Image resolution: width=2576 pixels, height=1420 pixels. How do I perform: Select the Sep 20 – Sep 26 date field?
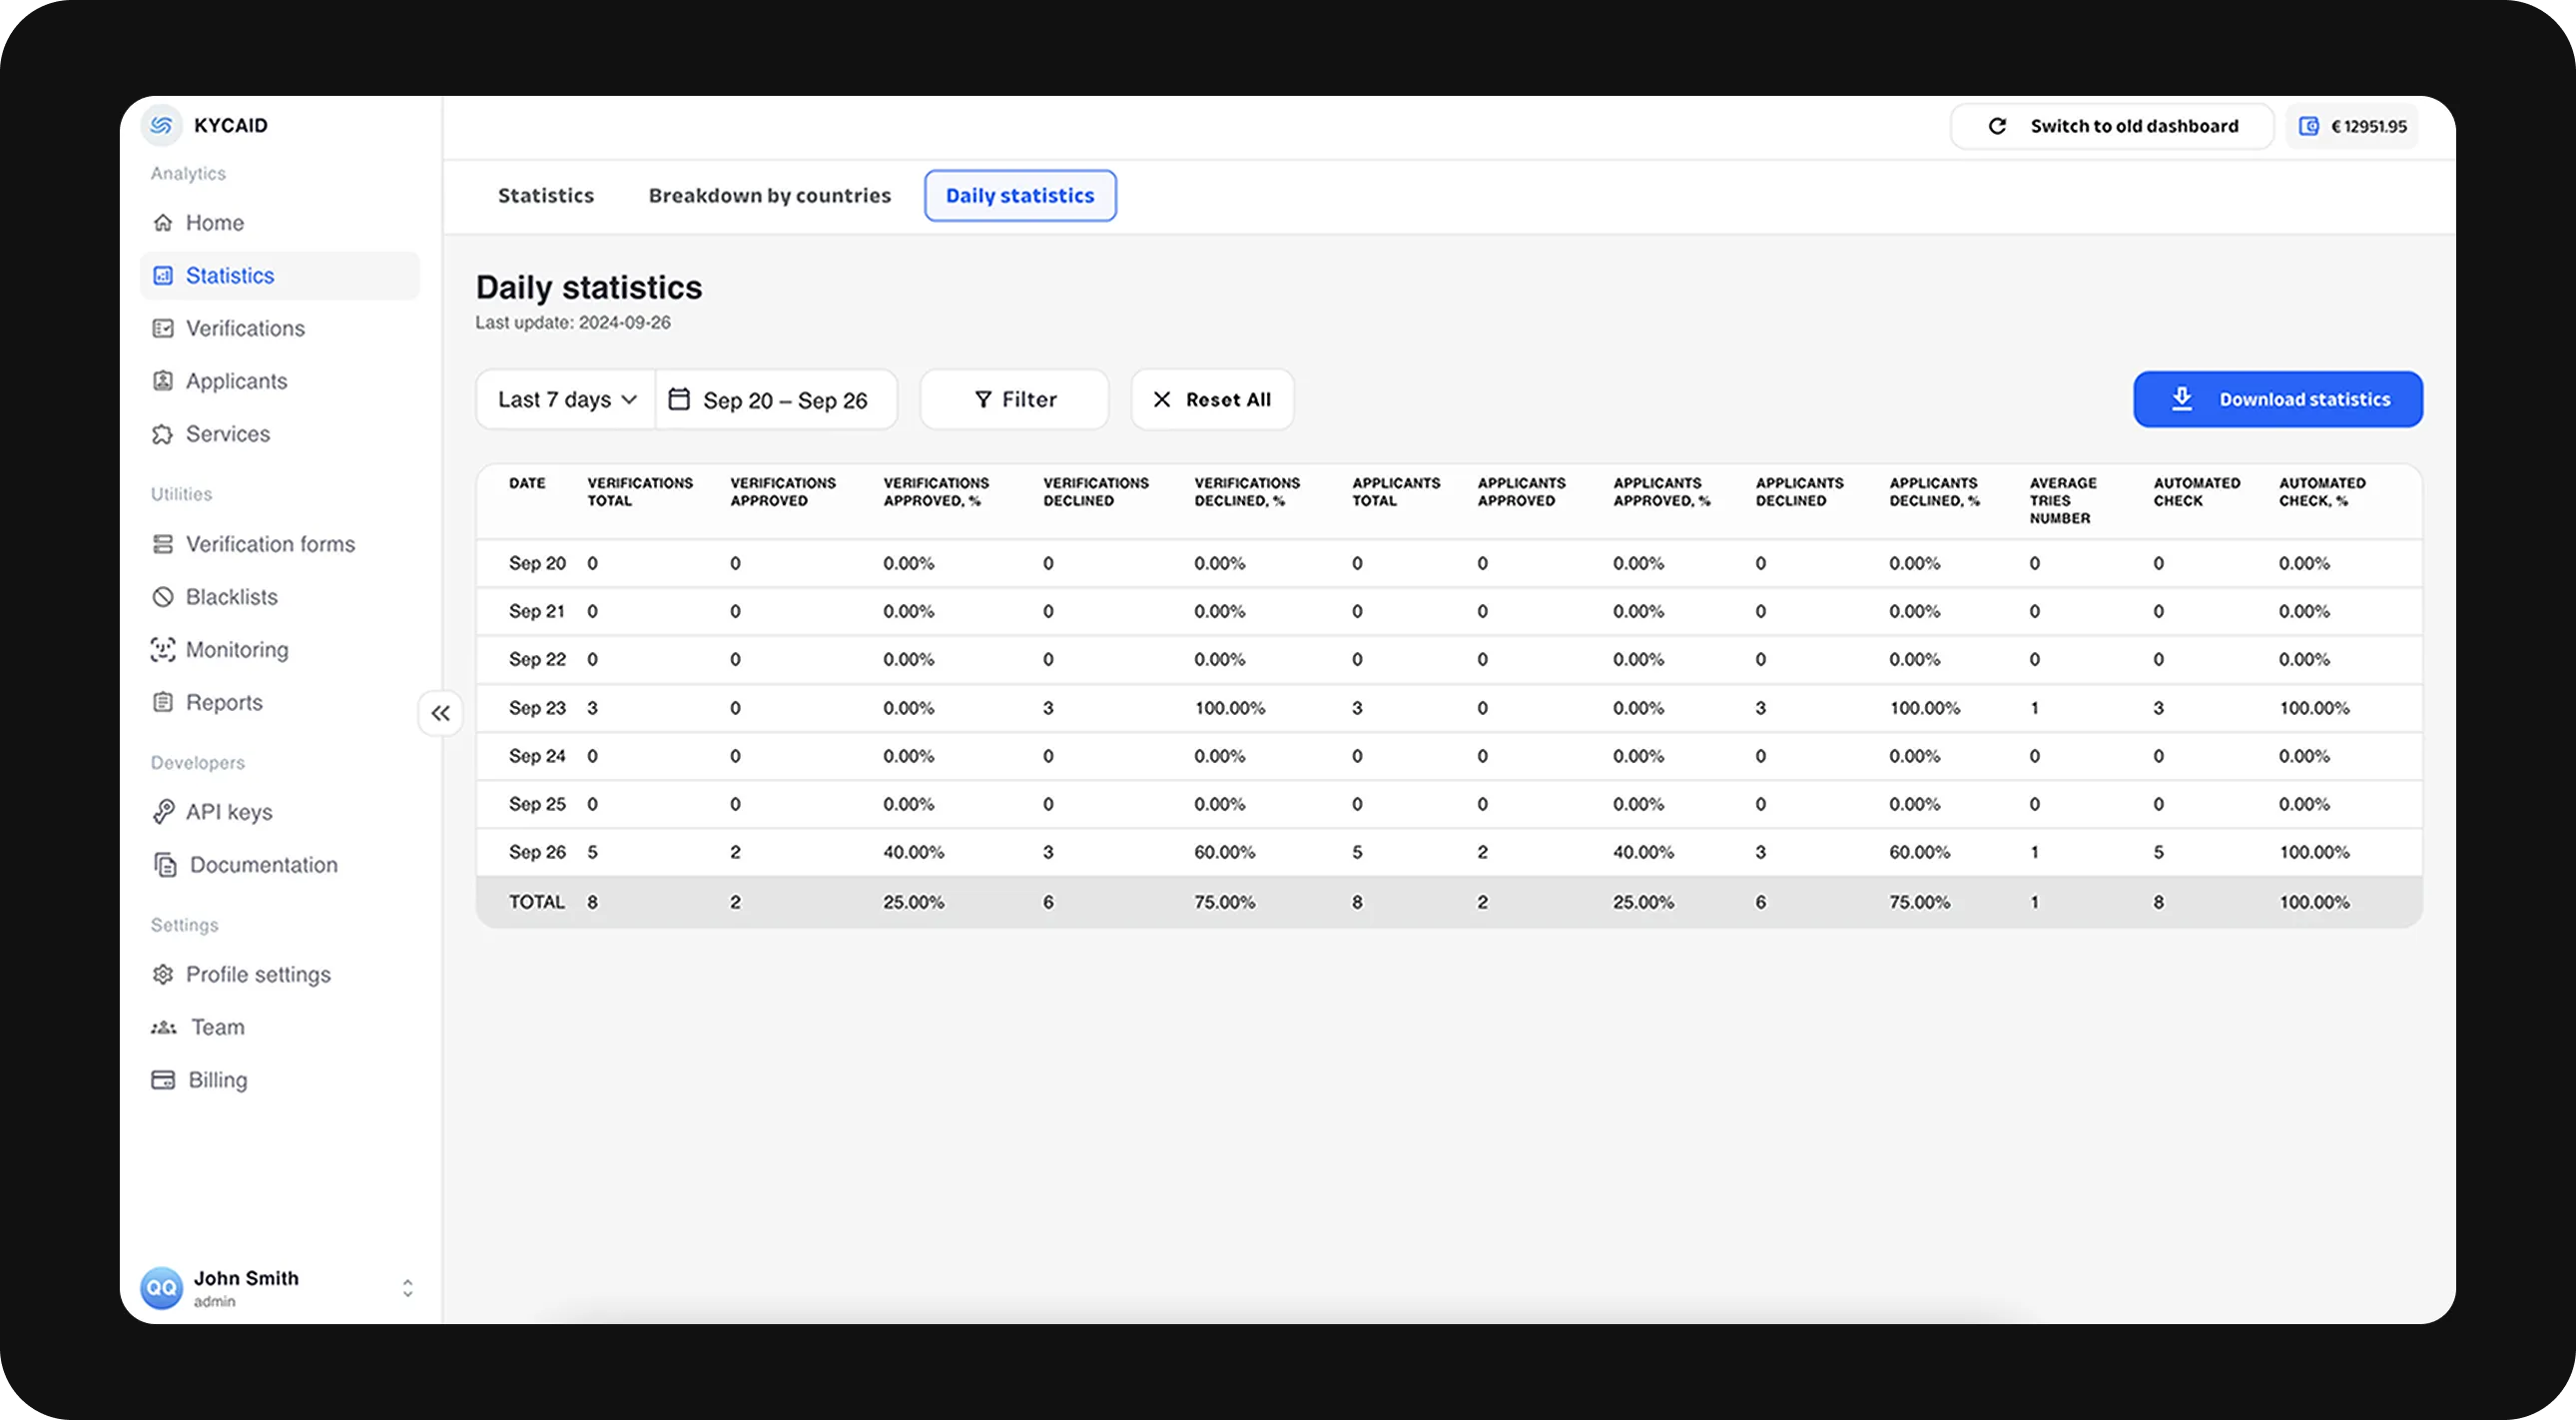pos(785,400)
